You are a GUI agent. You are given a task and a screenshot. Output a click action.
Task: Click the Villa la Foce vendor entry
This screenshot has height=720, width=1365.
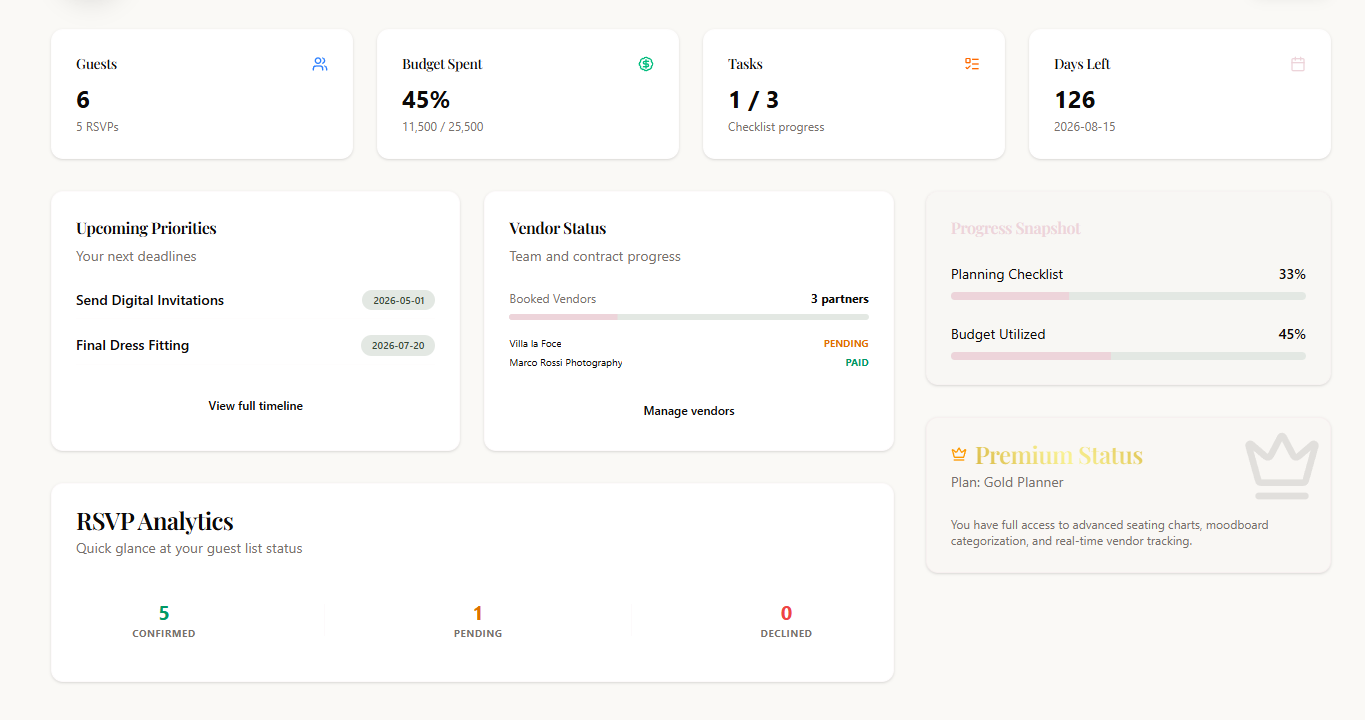tap(534, 343)
